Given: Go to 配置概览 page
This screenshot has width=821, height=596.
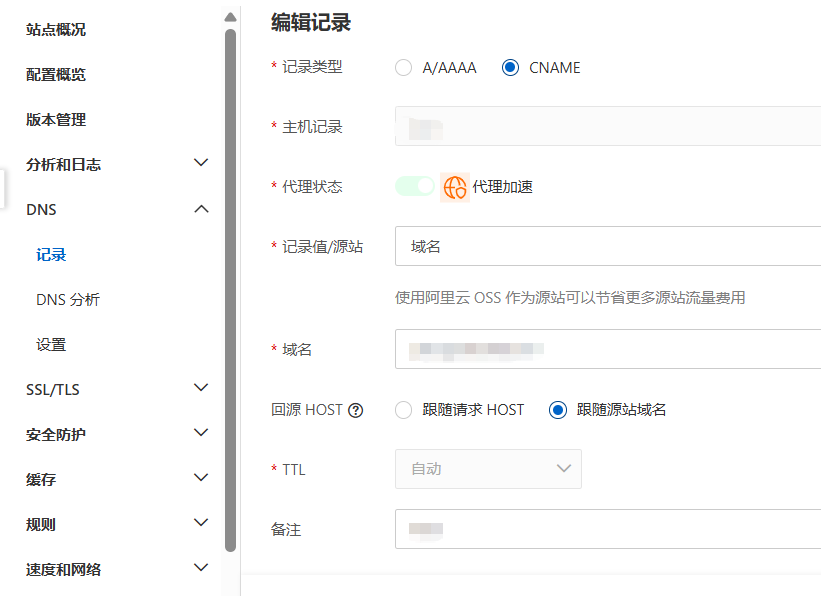Looking at the screenshot, I should [56, 75].
